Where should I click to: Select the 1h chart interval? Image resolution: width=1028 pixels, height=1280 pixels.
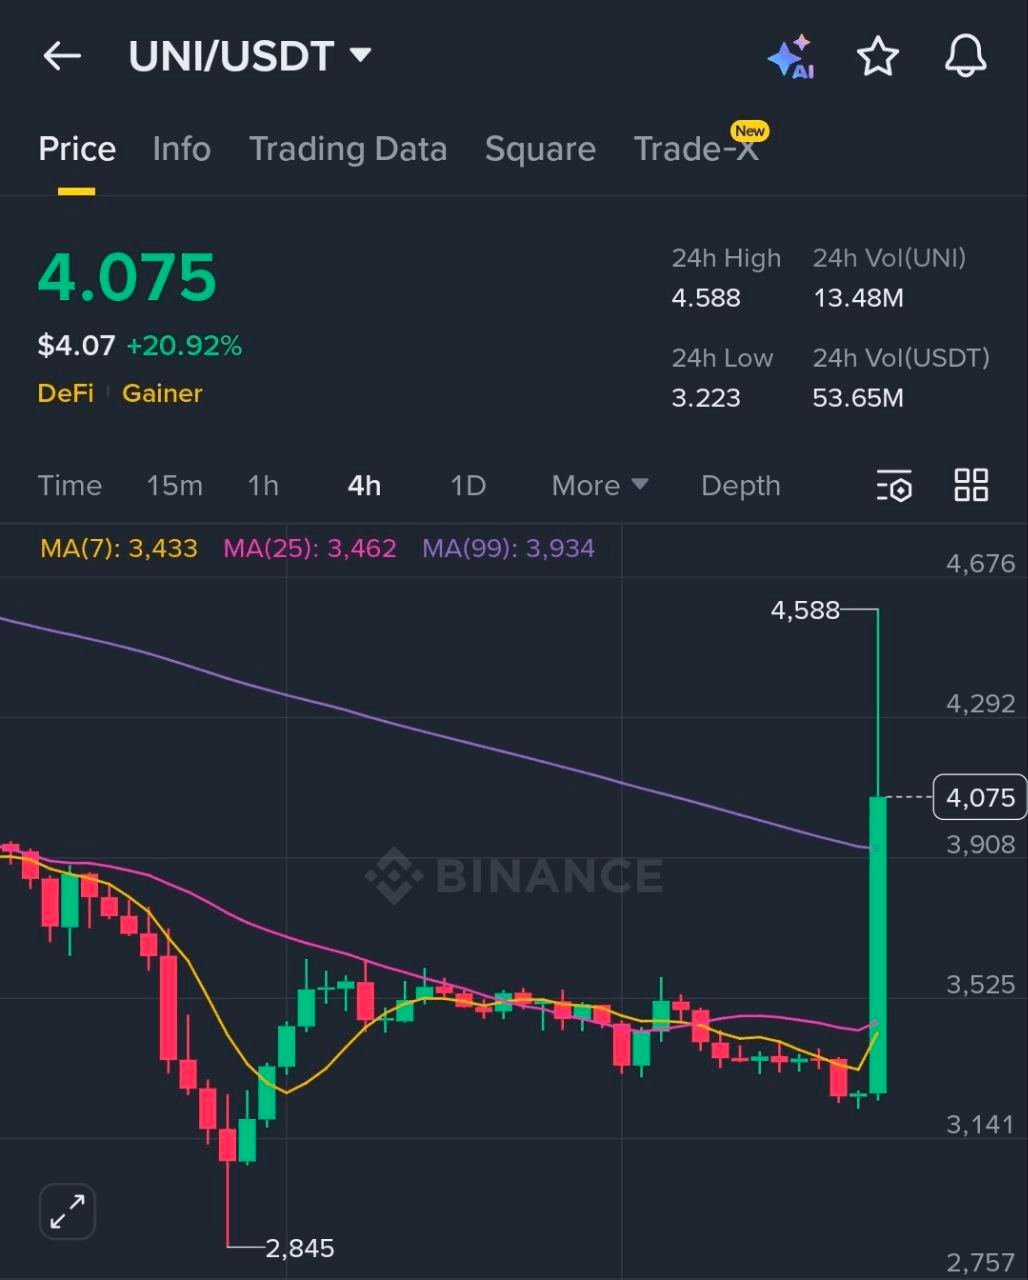click(263, 486)
